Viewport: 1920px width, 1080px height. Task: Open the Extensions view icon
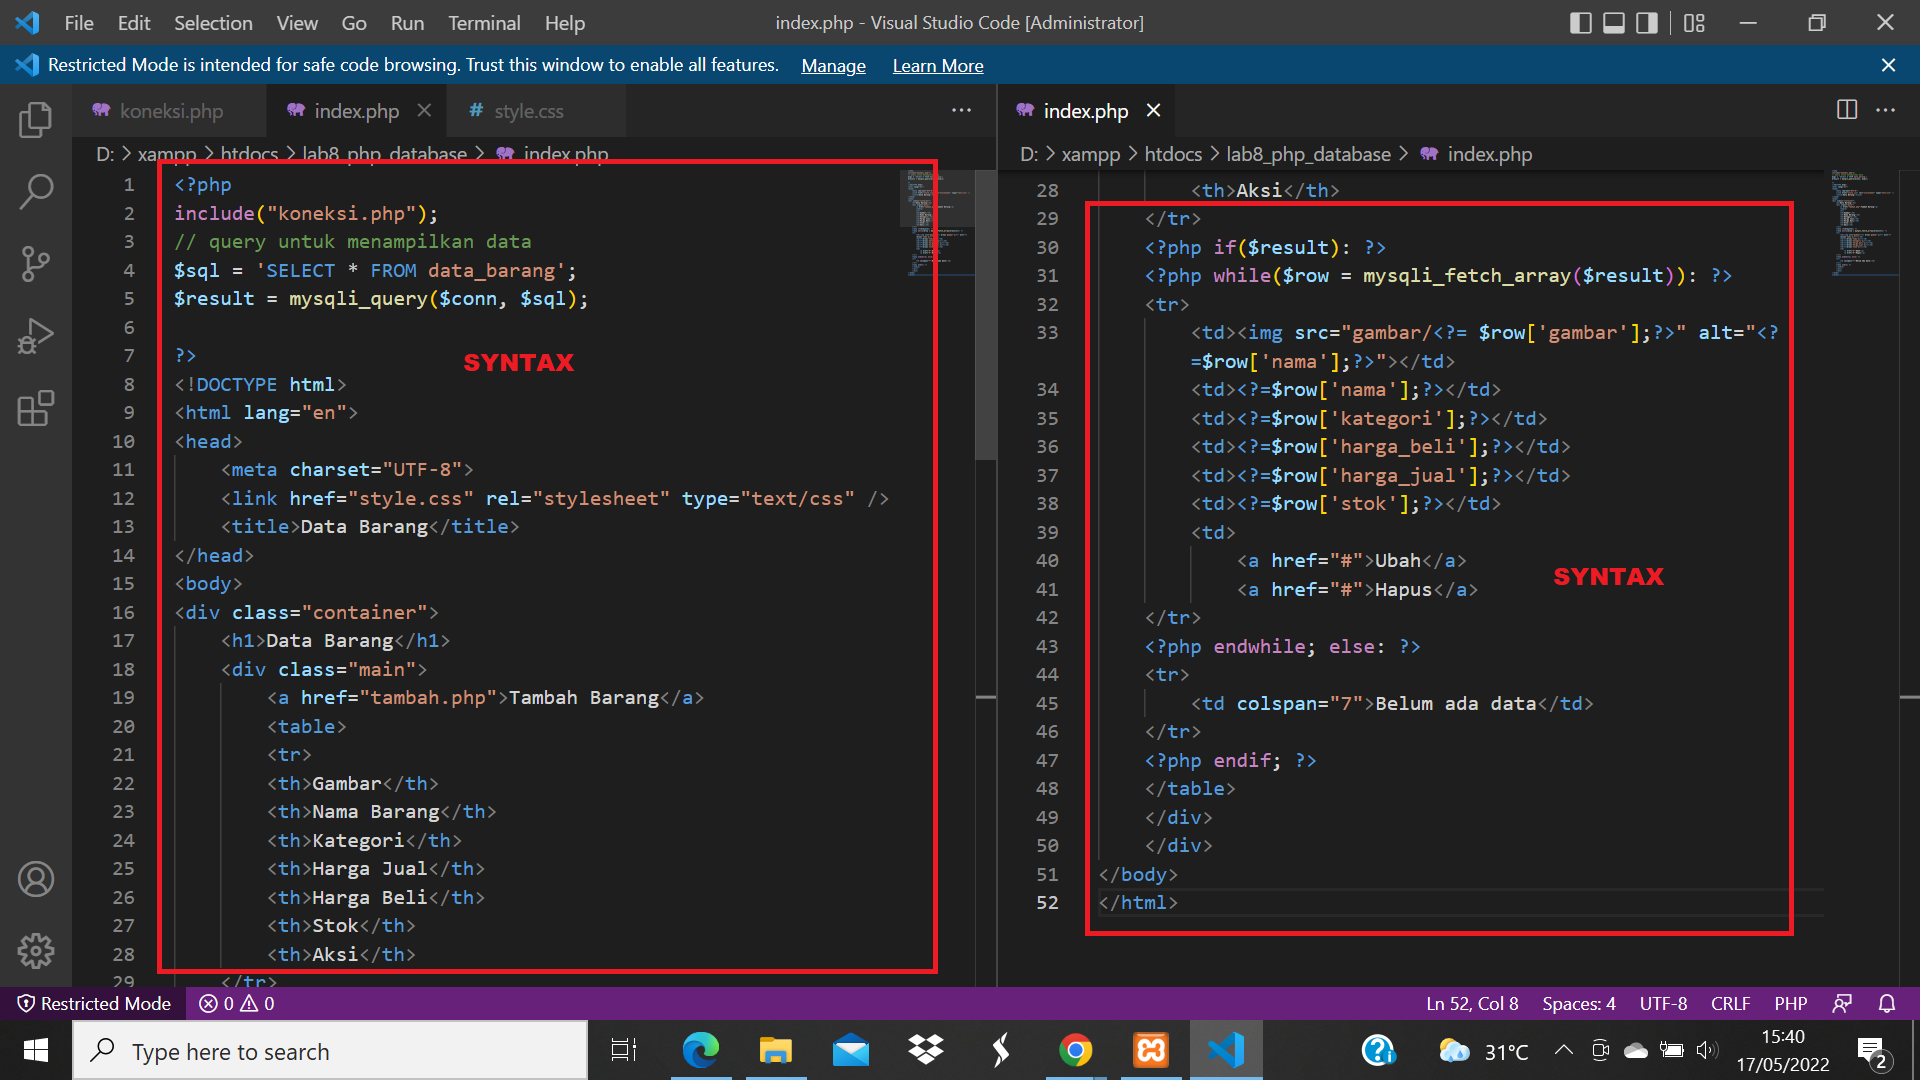click(36, 408)
